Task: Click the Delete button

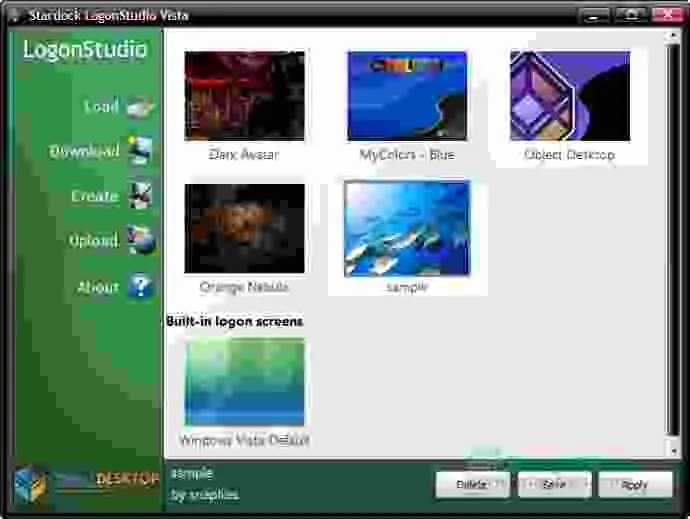Action: coord(472,485)
